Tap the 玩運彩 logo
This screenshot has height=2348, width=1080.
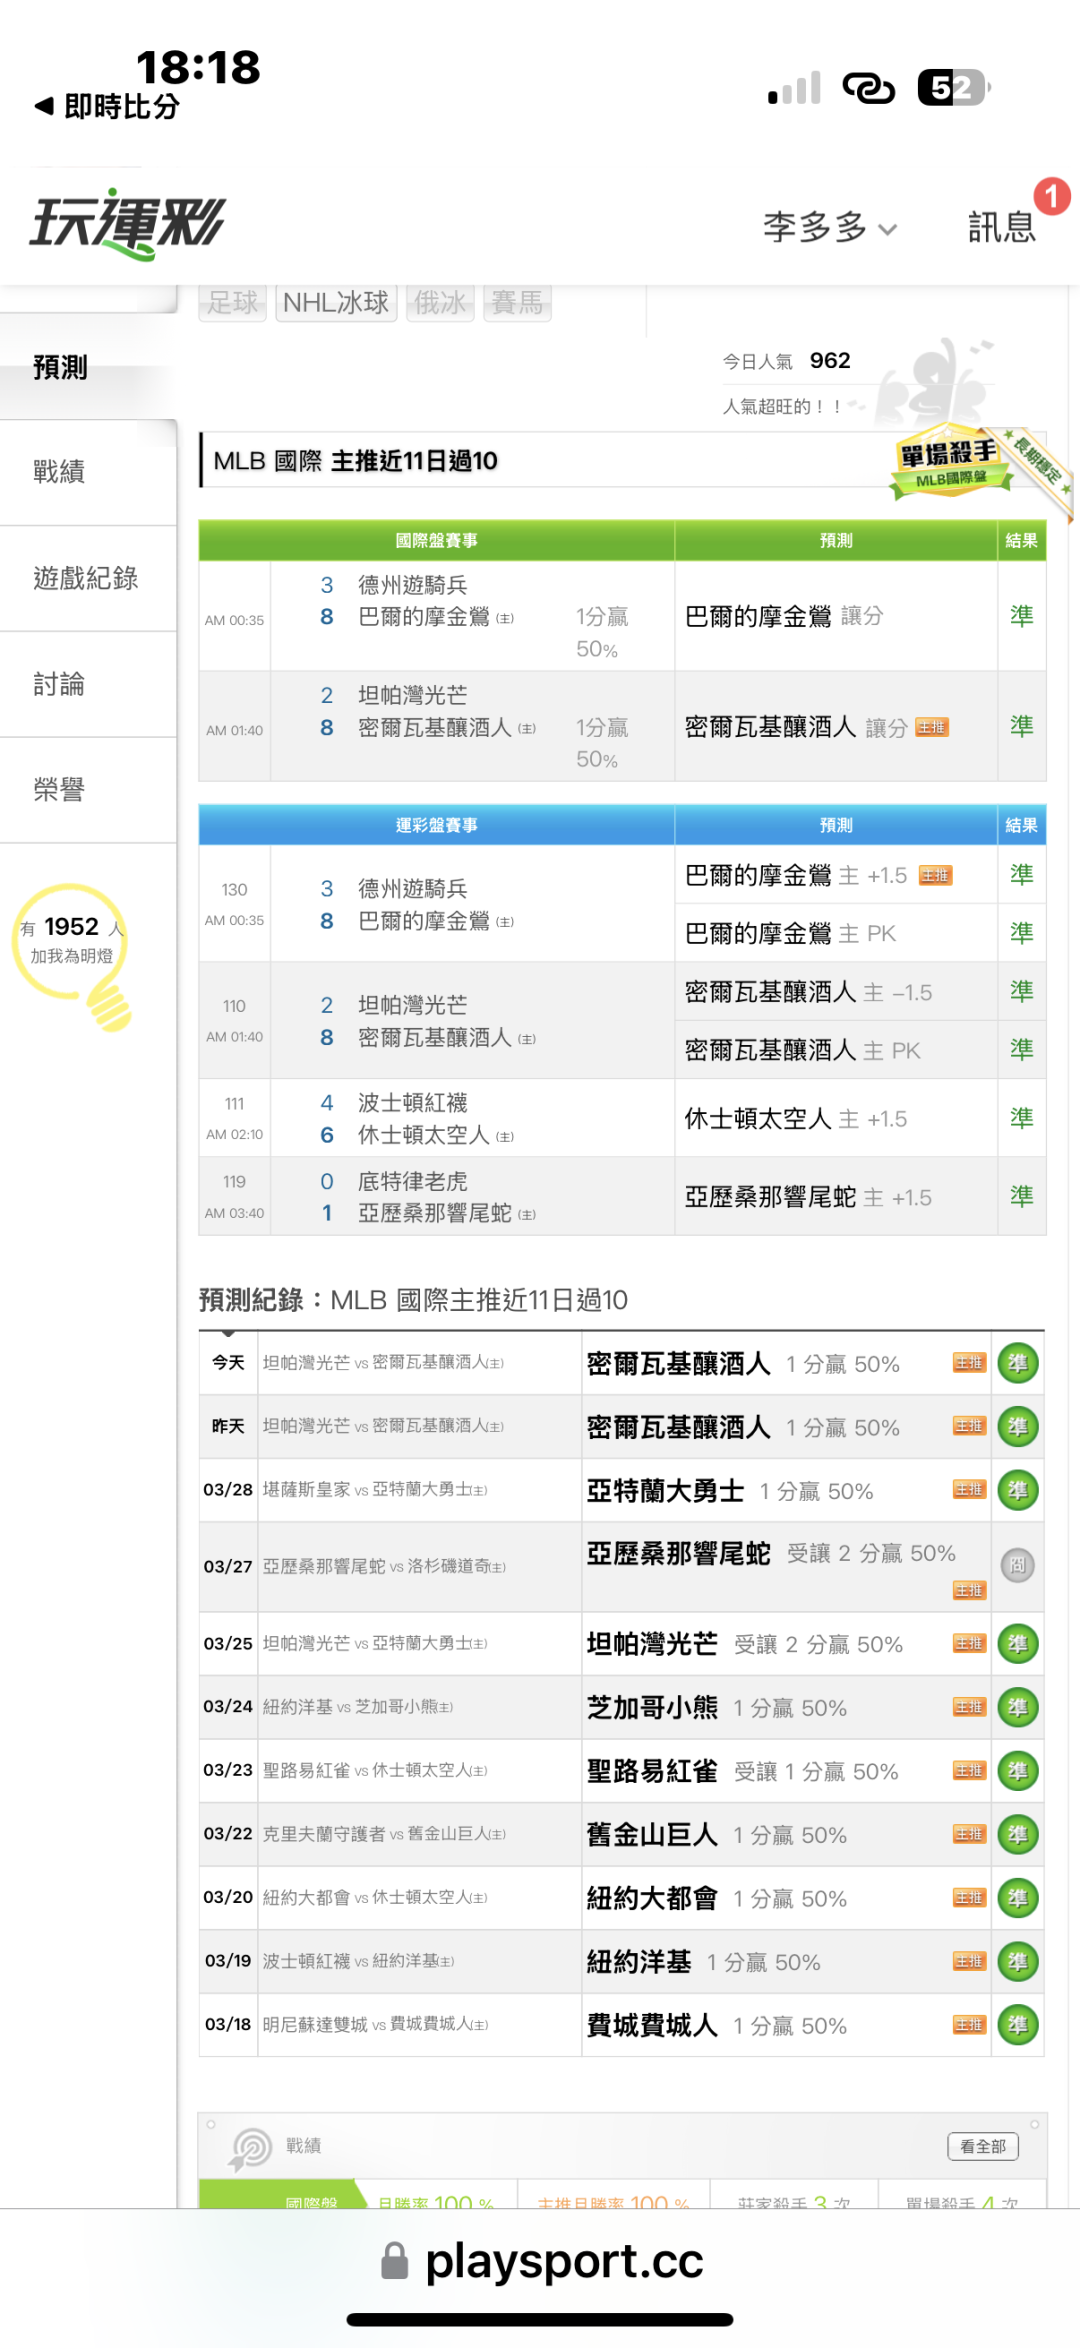click(127, 223)
